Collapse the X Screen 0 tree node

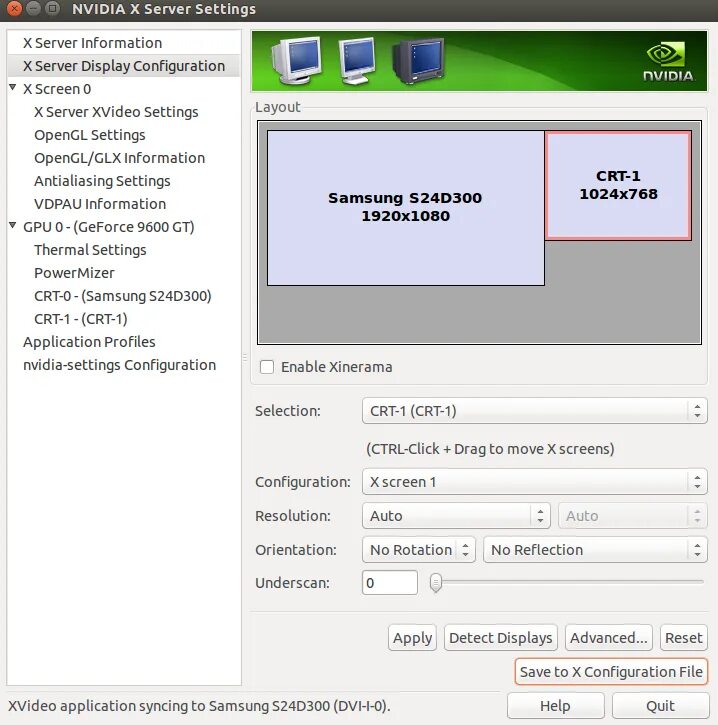[x=13, y=87]
